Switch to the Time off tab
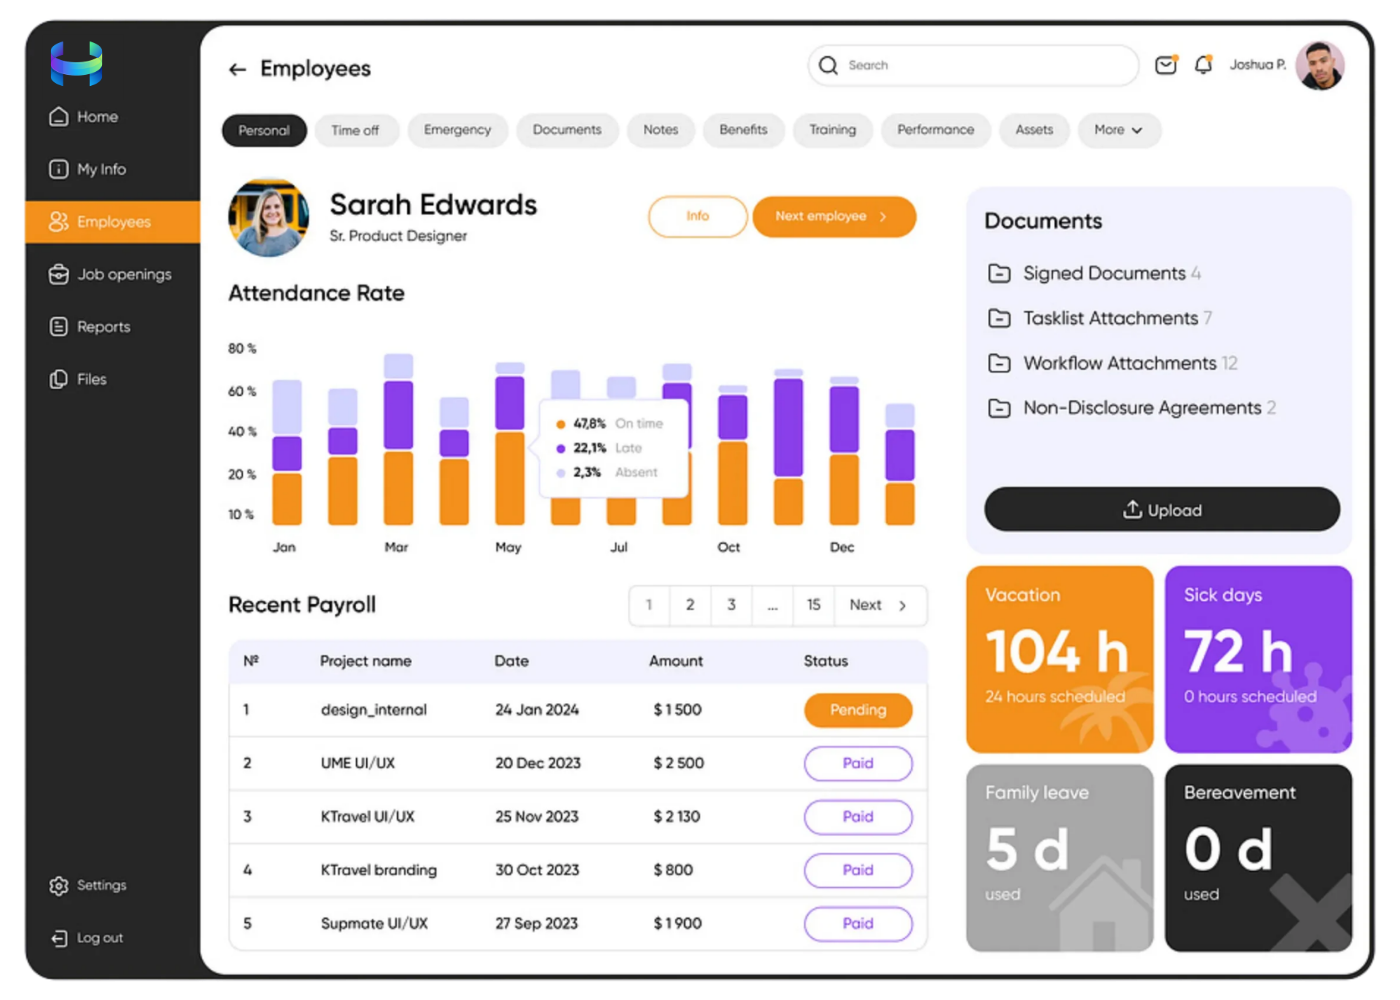The width and height of the screenshot is (1400, 1000). pos(355,130)
